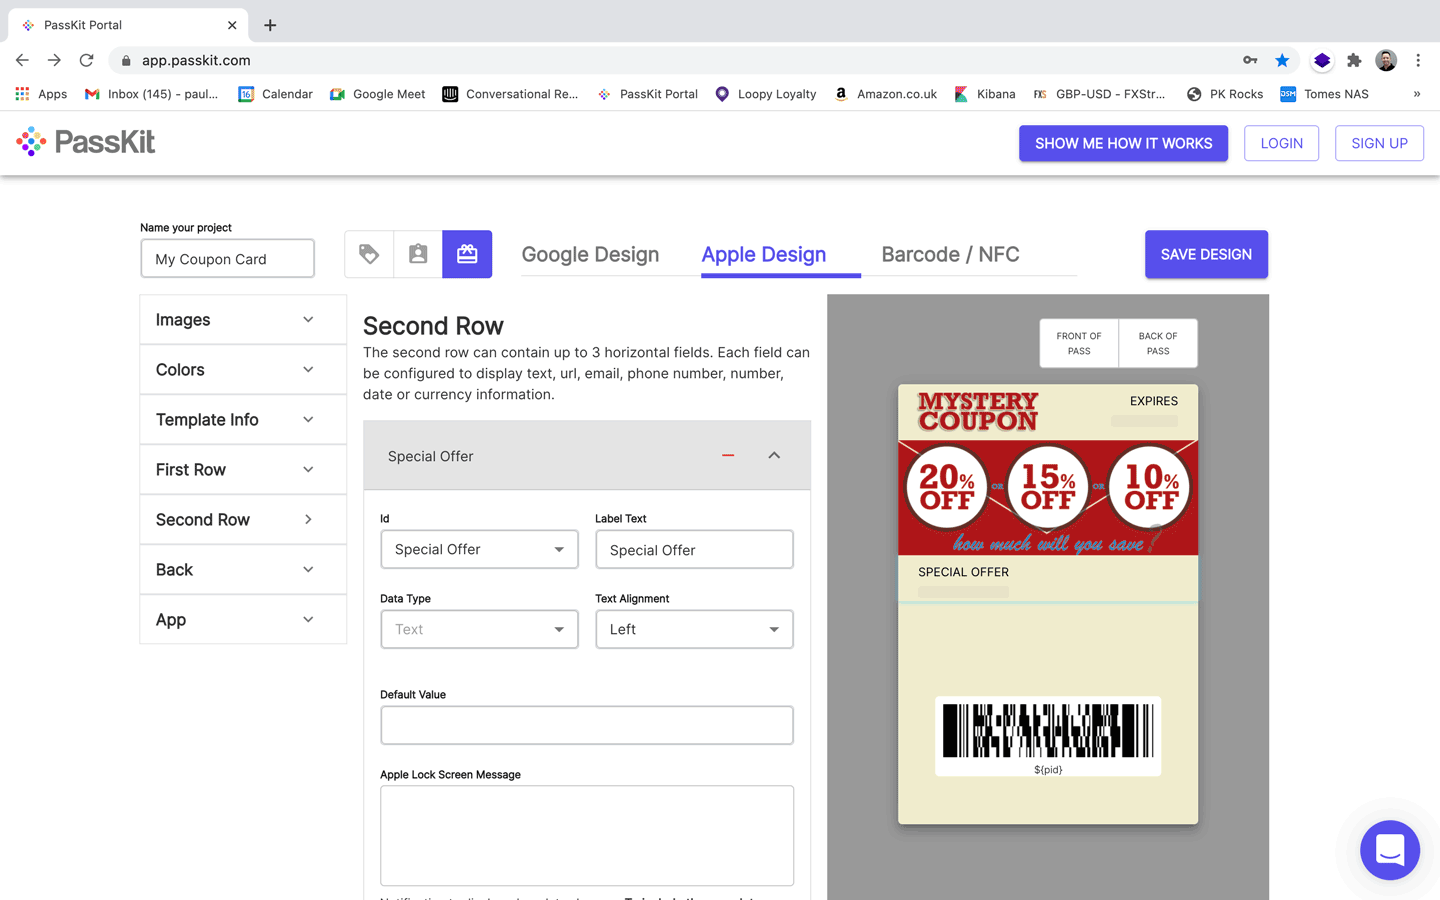Screen dimensions: 1440x900
Task: Open a new browser tab
Action: tap(270, 25)
